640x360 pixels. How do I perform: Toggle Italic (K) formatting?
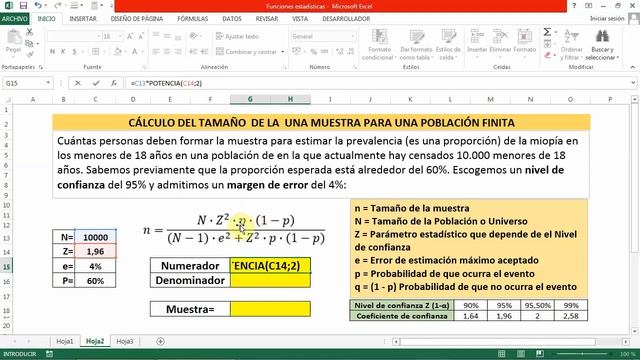[63, 51]
